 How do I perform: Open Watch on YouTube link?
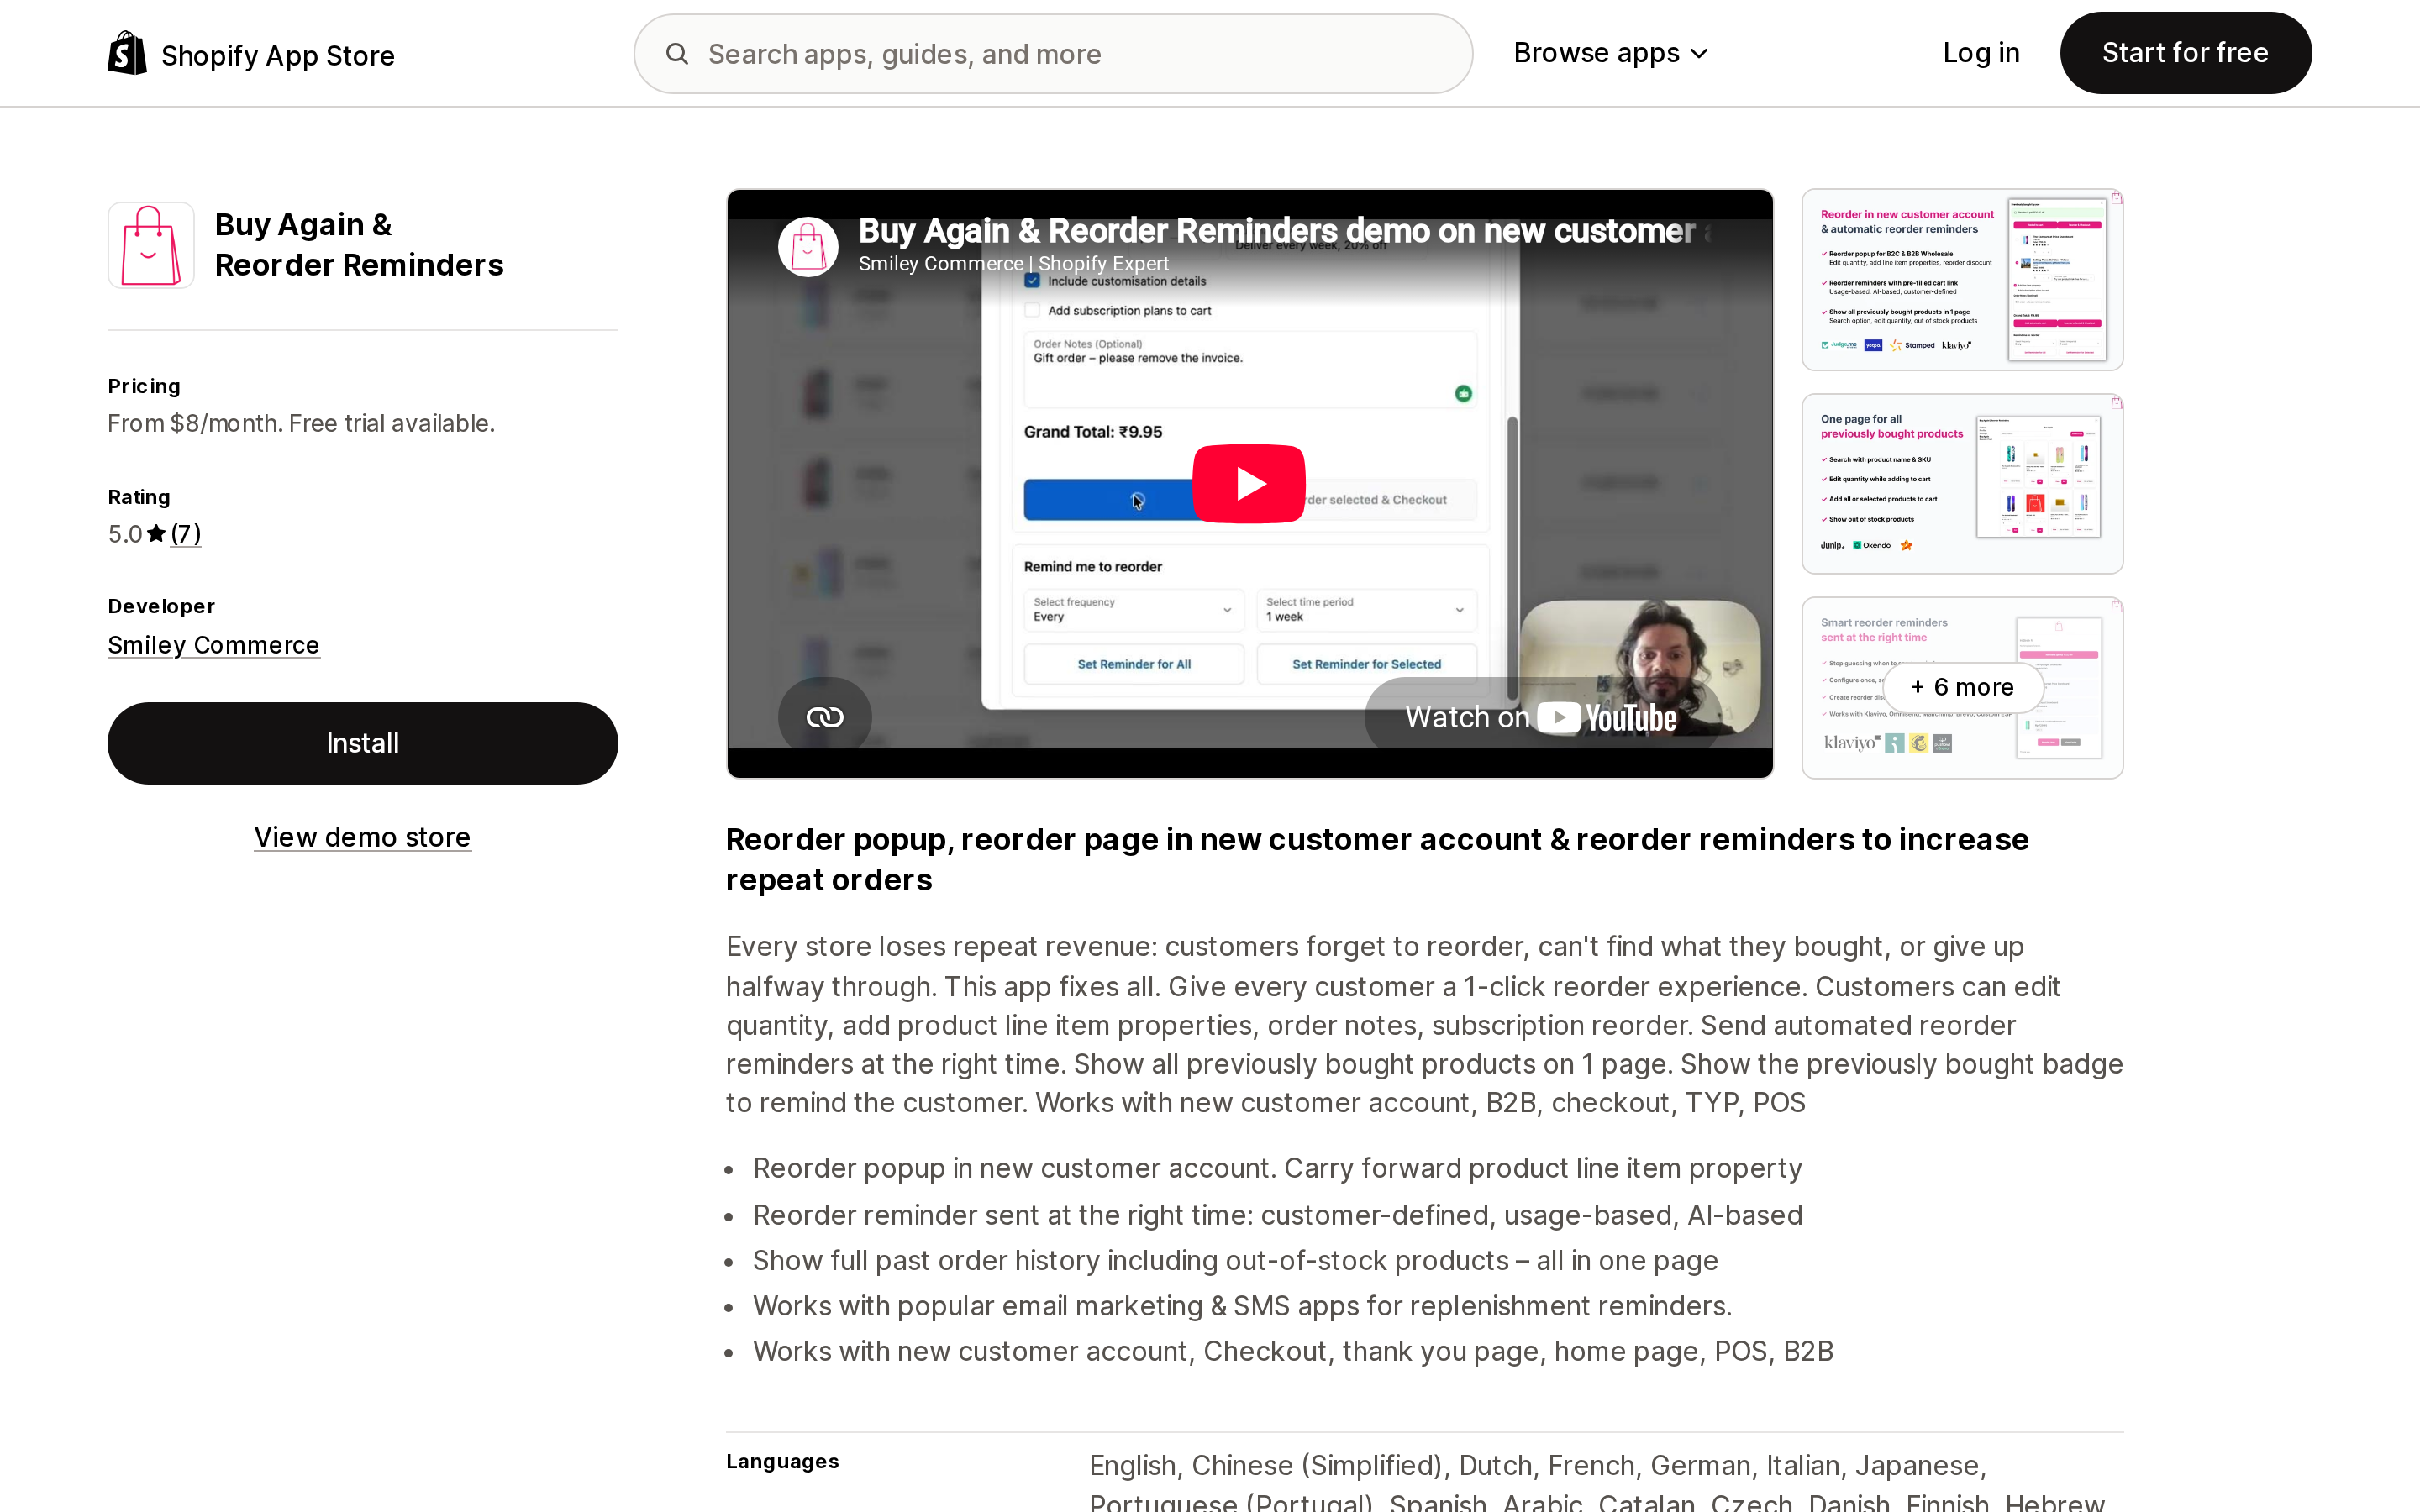pyautogui.click(x=1541, y=717)
